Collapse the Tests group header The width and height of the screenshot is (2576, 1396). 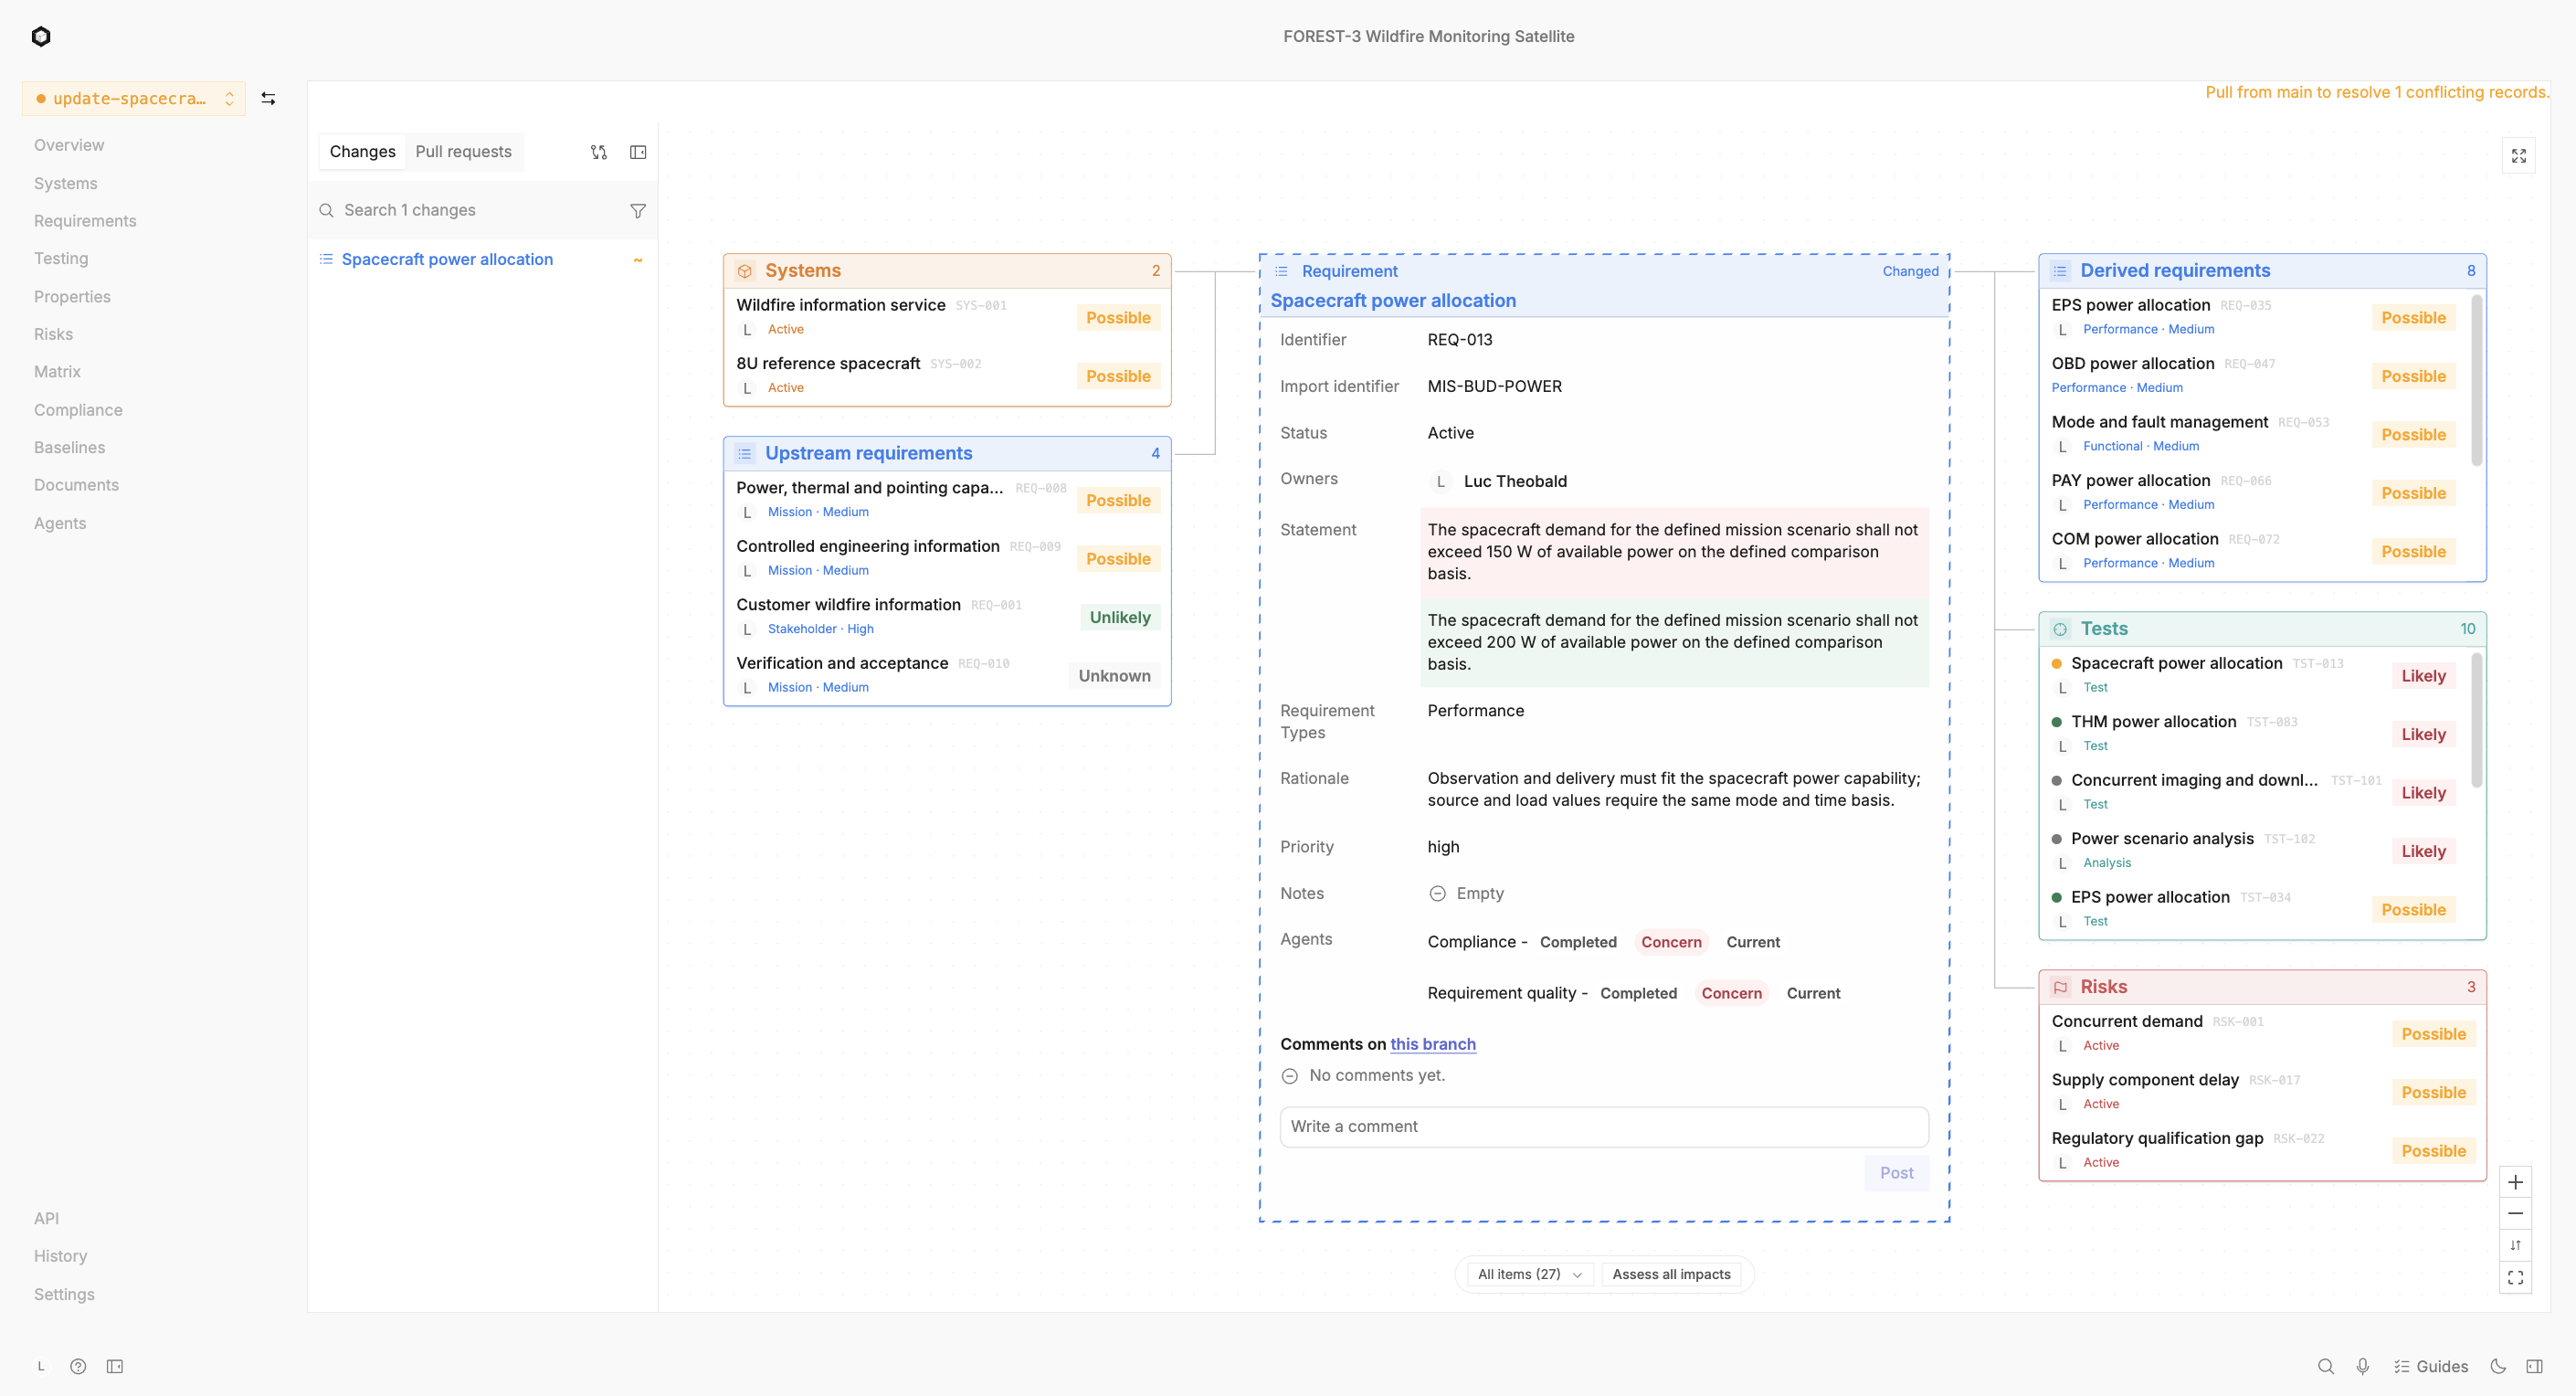point(2262,629)
